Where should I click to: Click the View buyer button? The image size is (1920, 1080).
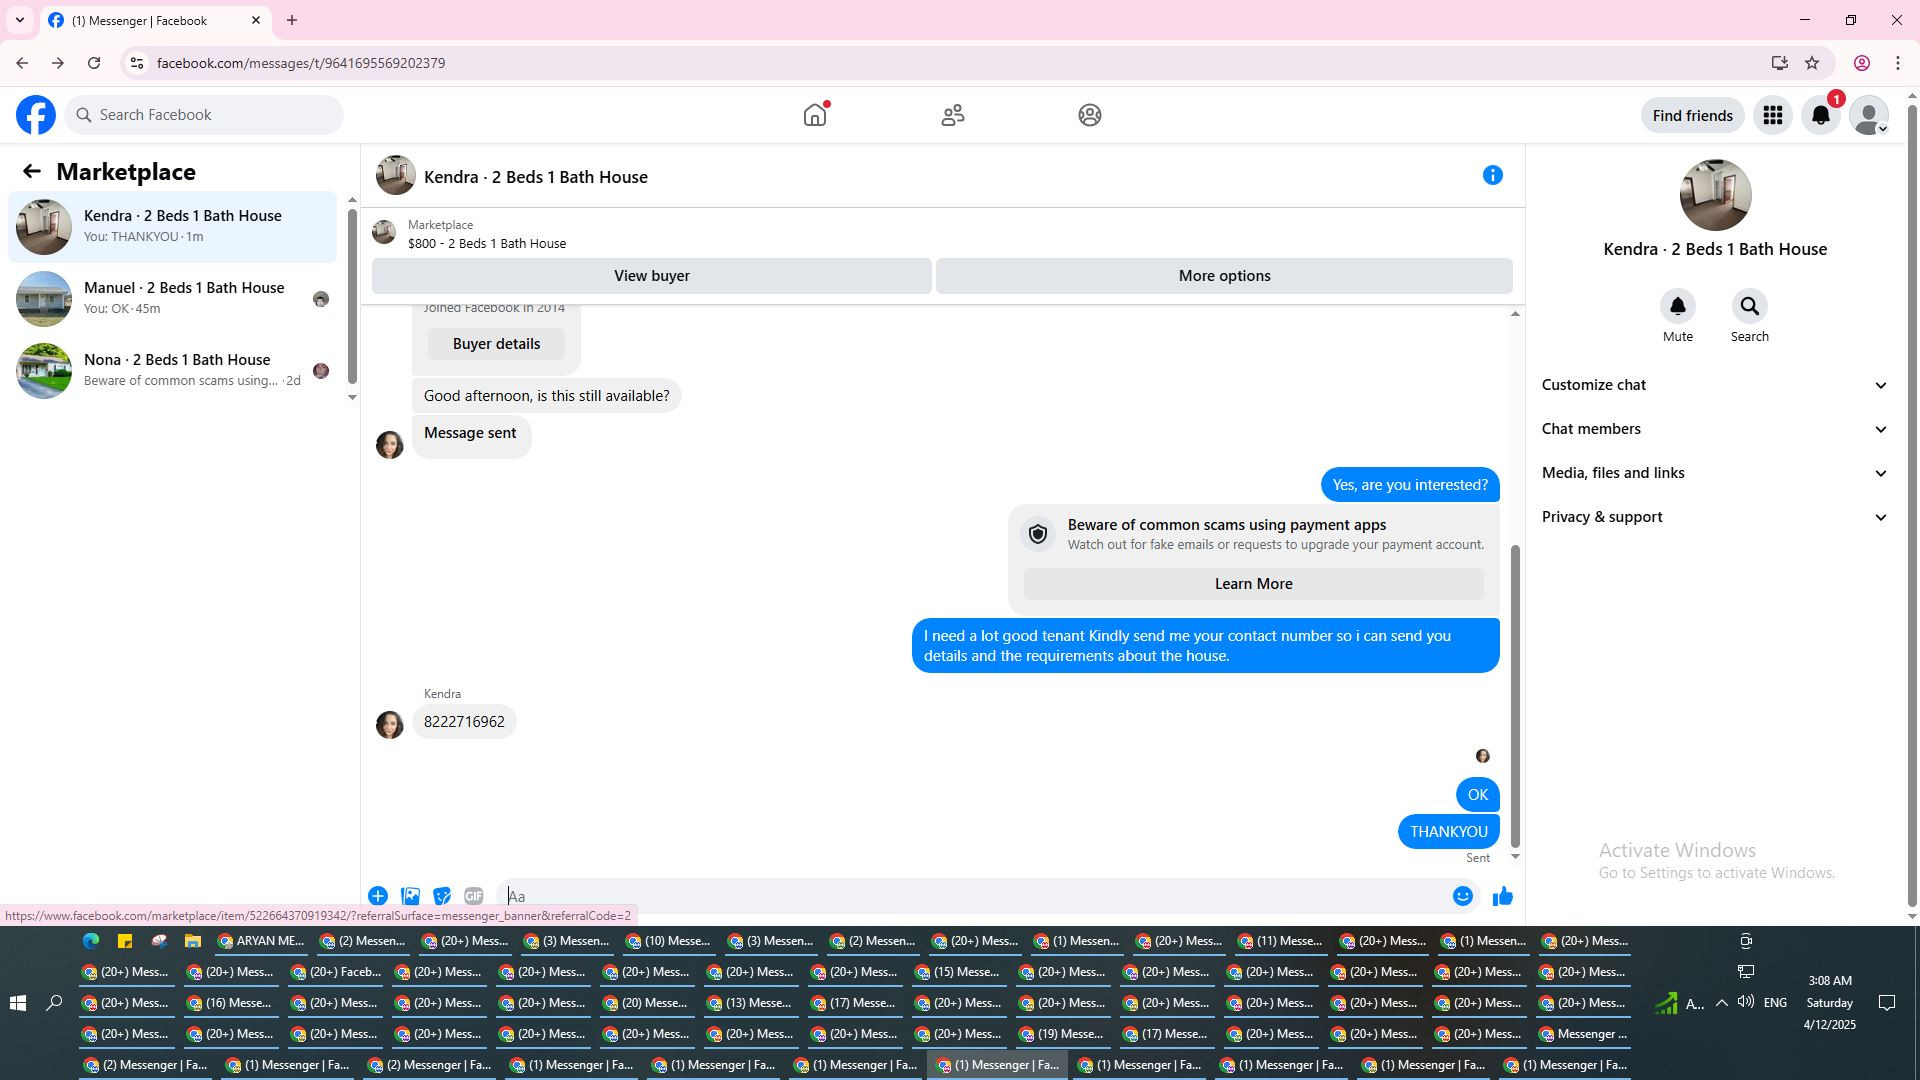652,276
